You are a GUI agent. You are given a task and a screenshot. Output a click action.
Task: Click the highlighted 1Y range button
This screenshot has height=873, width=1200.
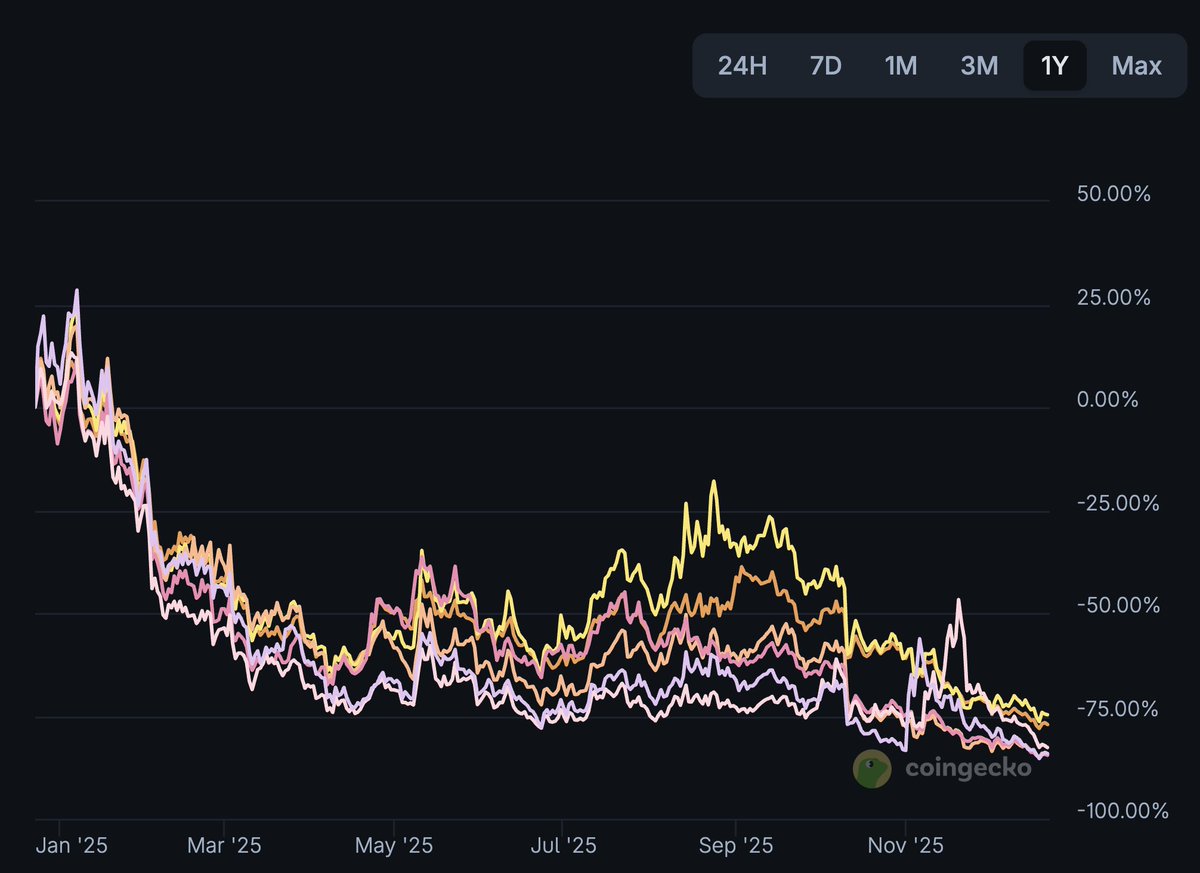pyautogui.click(x=1054, y=65)
